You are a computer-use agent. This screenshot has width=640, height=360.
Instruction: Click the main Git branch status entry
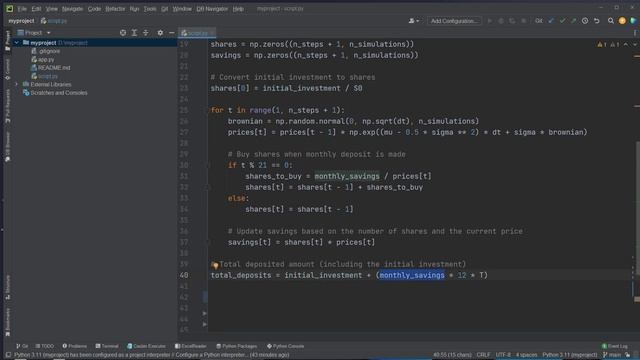(x=611, y=355)
